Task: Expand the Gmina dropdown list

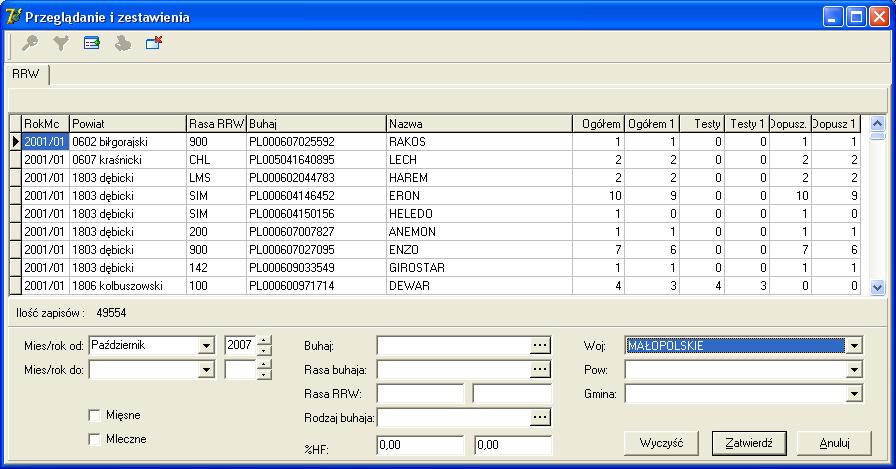Action: tap(854, 394)
